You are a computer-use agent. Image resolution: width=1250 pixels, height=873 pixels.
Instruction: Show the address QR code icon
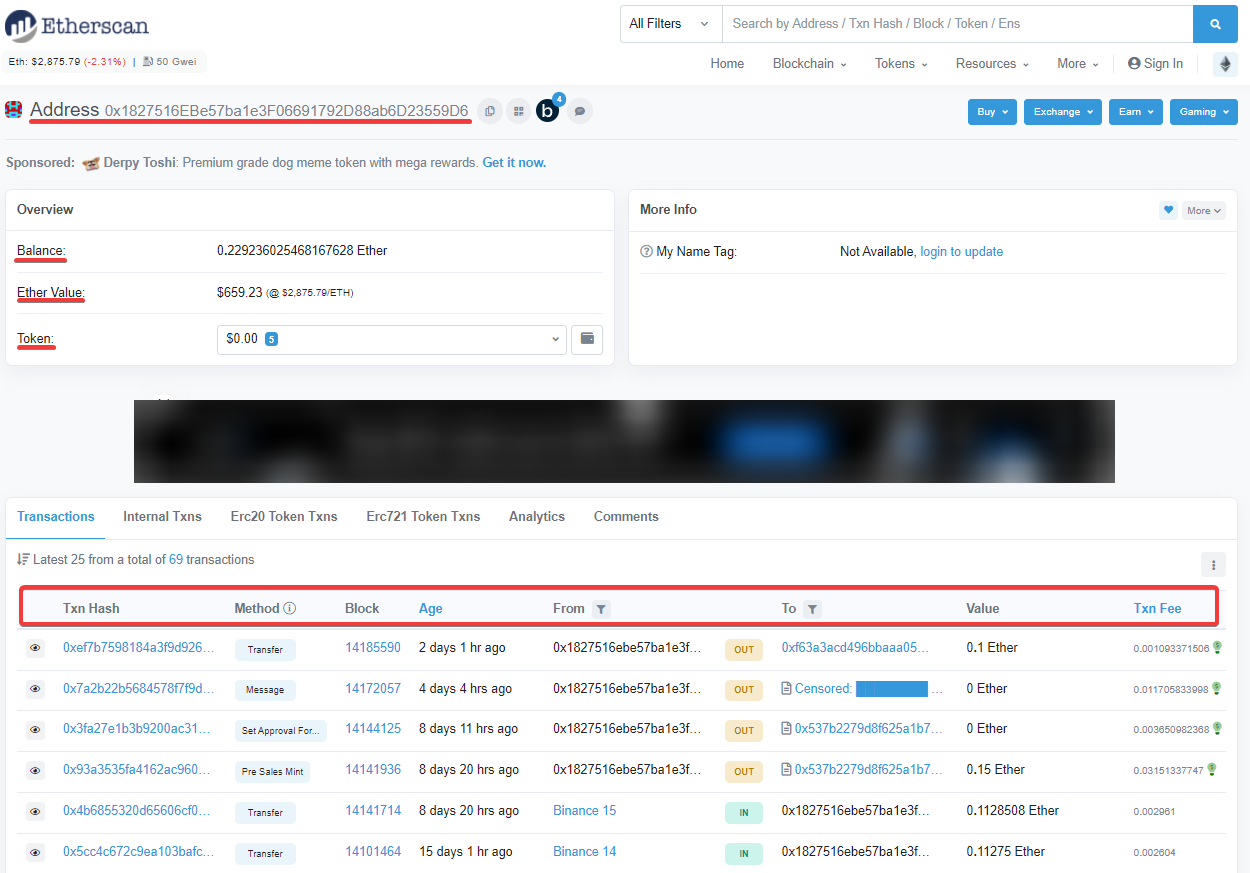tap(518, 111)
